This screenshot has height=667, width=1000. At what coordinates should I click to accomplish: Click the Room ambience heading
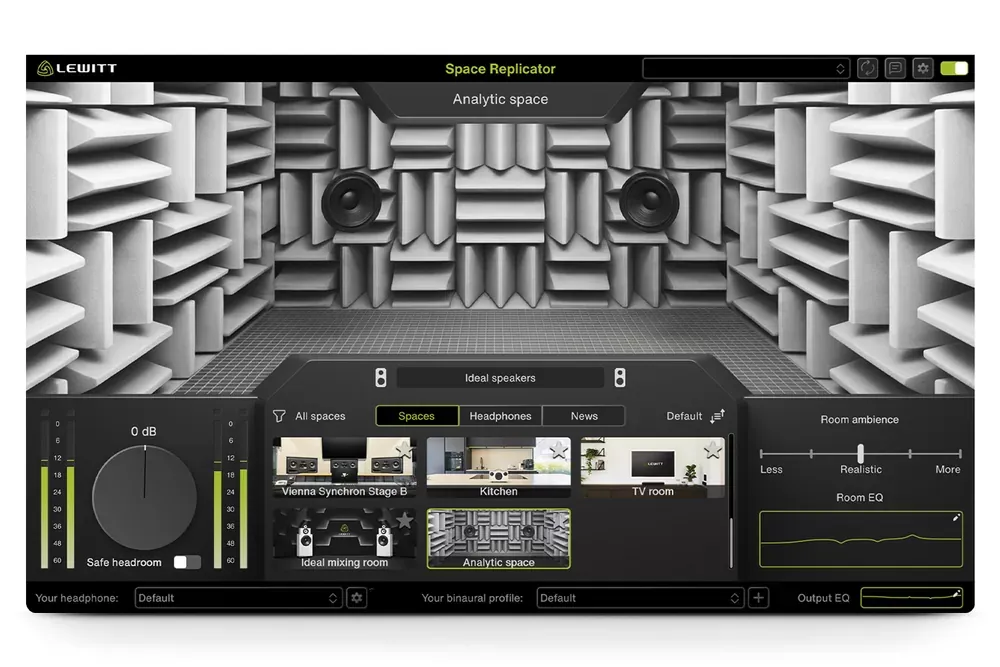coord(859,419)
